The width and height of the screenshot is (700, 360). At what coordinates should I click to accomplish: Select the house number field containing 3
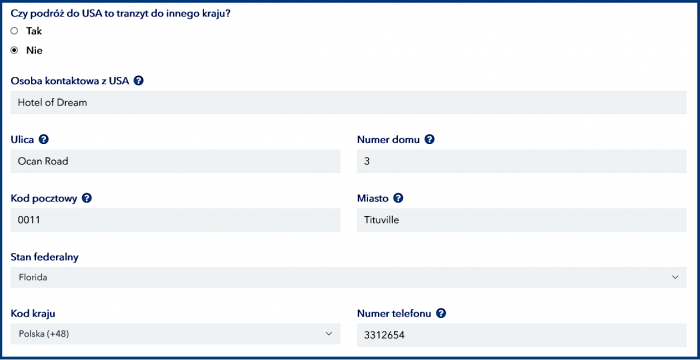521,161
